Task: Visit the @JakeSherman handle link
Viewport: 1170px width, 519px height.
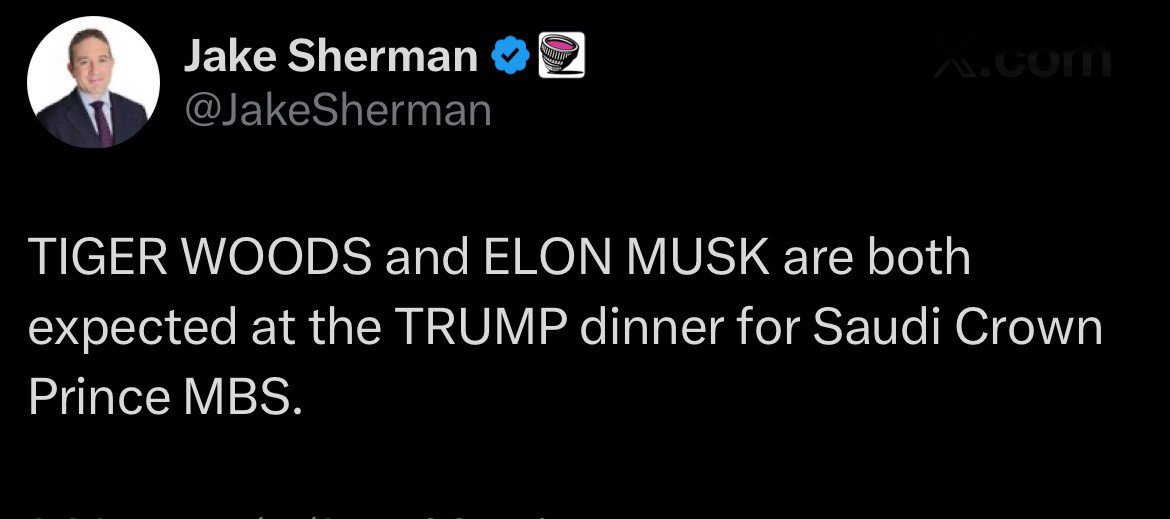Action: [x=337, y=110]
